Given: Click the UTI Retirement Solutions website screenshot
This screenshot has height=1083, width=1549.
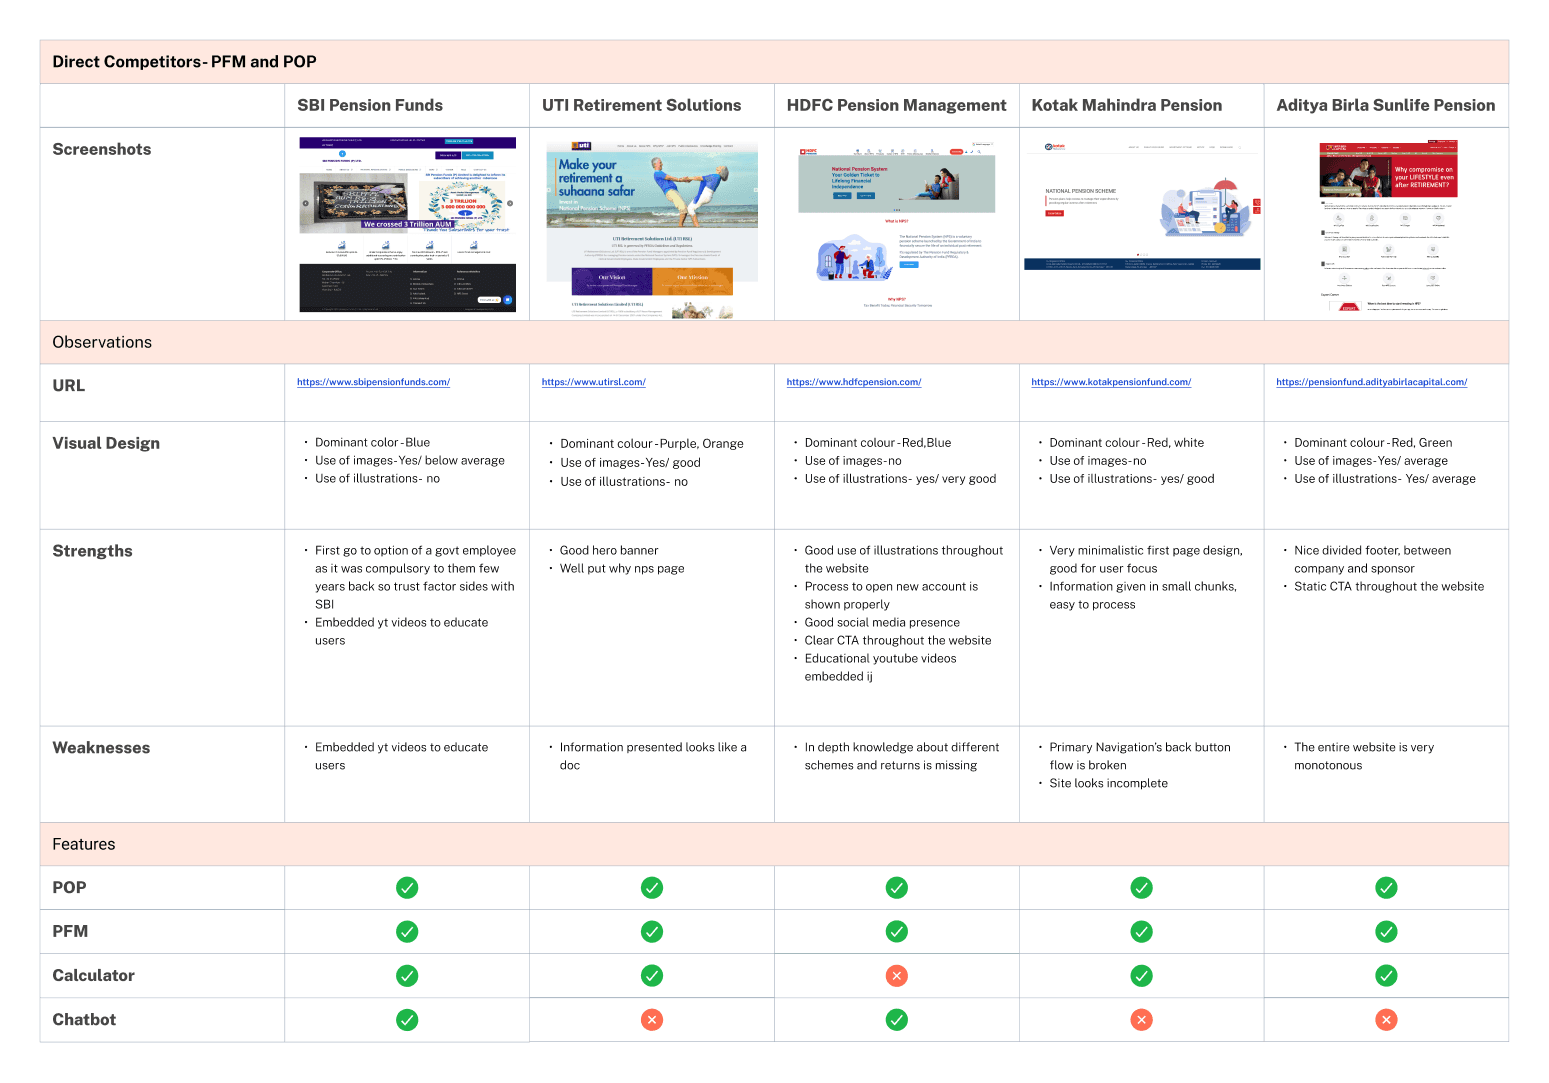Looking at the screenshot, I should 652,230.
